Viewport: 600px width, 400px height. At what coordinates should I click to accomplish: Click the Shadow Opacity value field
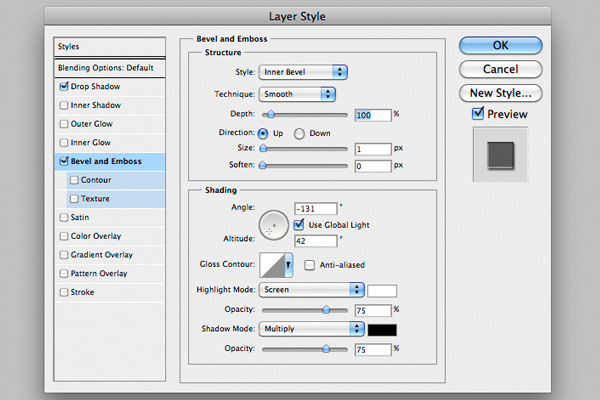(x=373, y=350)
